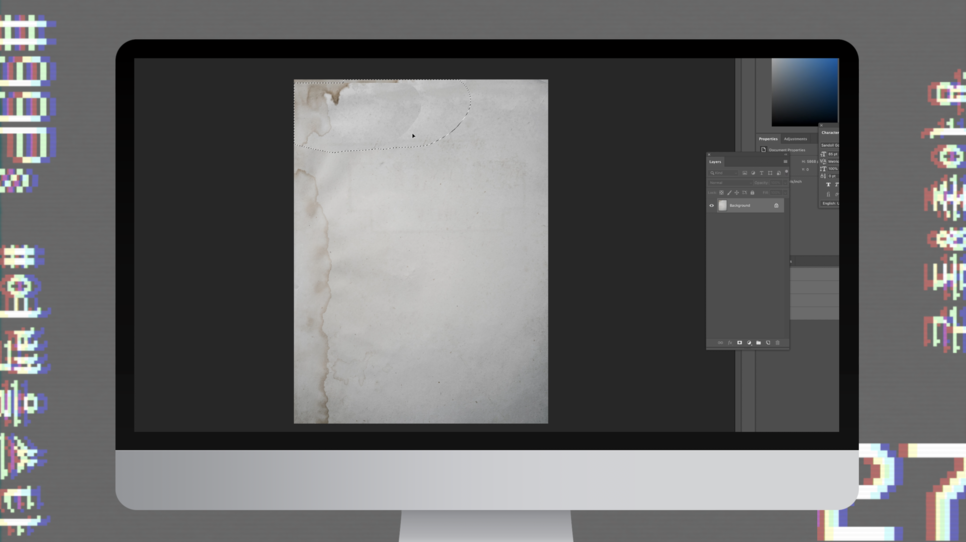
Task: Open the Kind filter dropdown
Action: 723,173
